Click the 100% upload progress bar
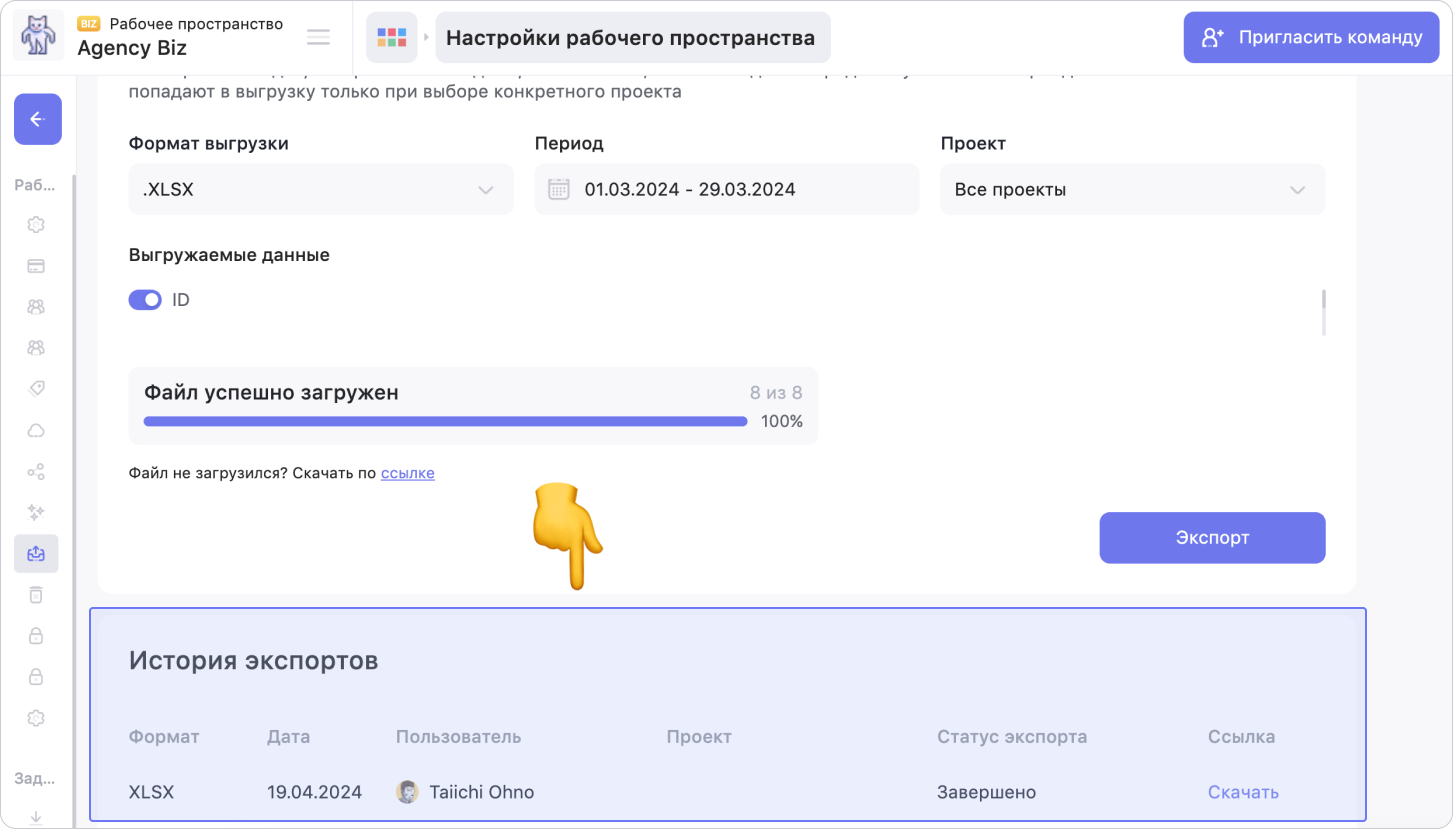This screenshot has width=1453, height=829. 445,421
